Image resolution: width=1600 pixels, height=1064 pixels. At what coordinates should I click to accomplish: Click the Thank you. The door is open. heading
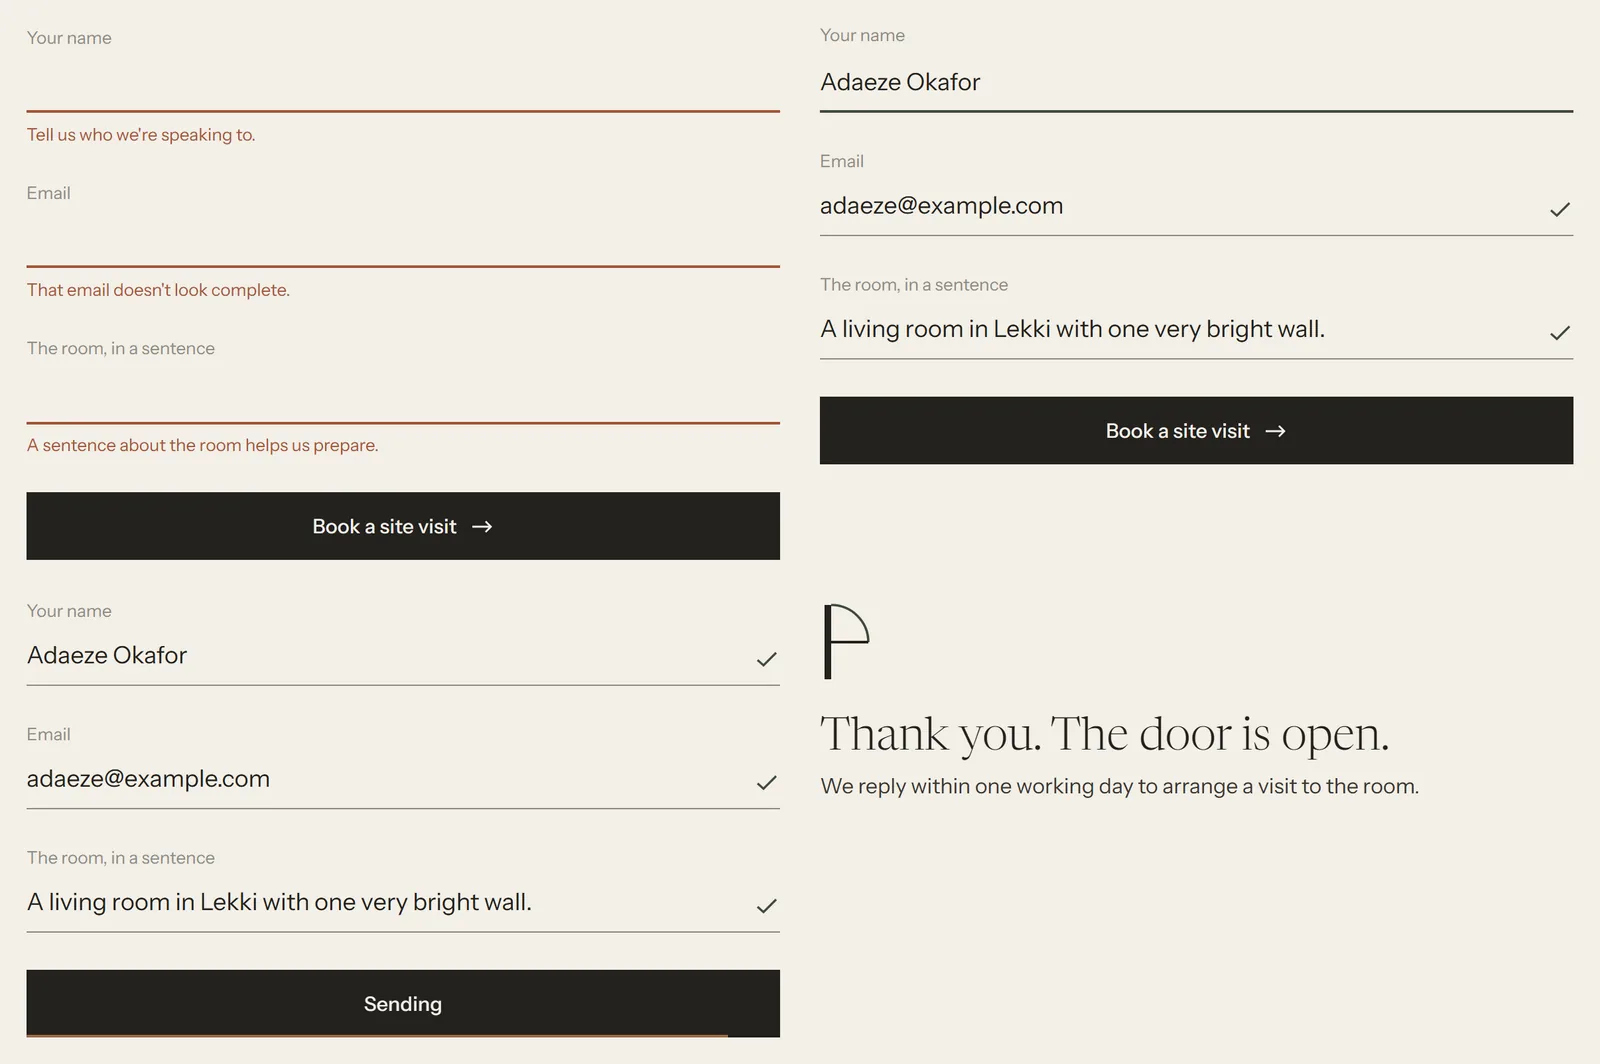tap(1105, 734)
